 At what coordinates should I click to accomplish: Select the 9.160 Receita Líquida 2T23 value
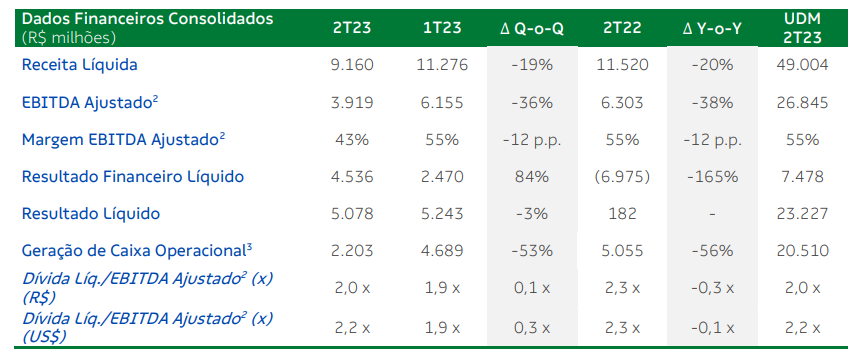click(x=352, y=65)
